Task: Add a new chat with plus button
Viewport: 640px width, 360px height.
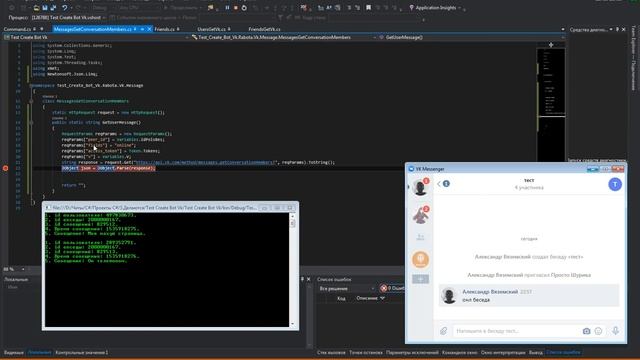Action: point(420,279)
